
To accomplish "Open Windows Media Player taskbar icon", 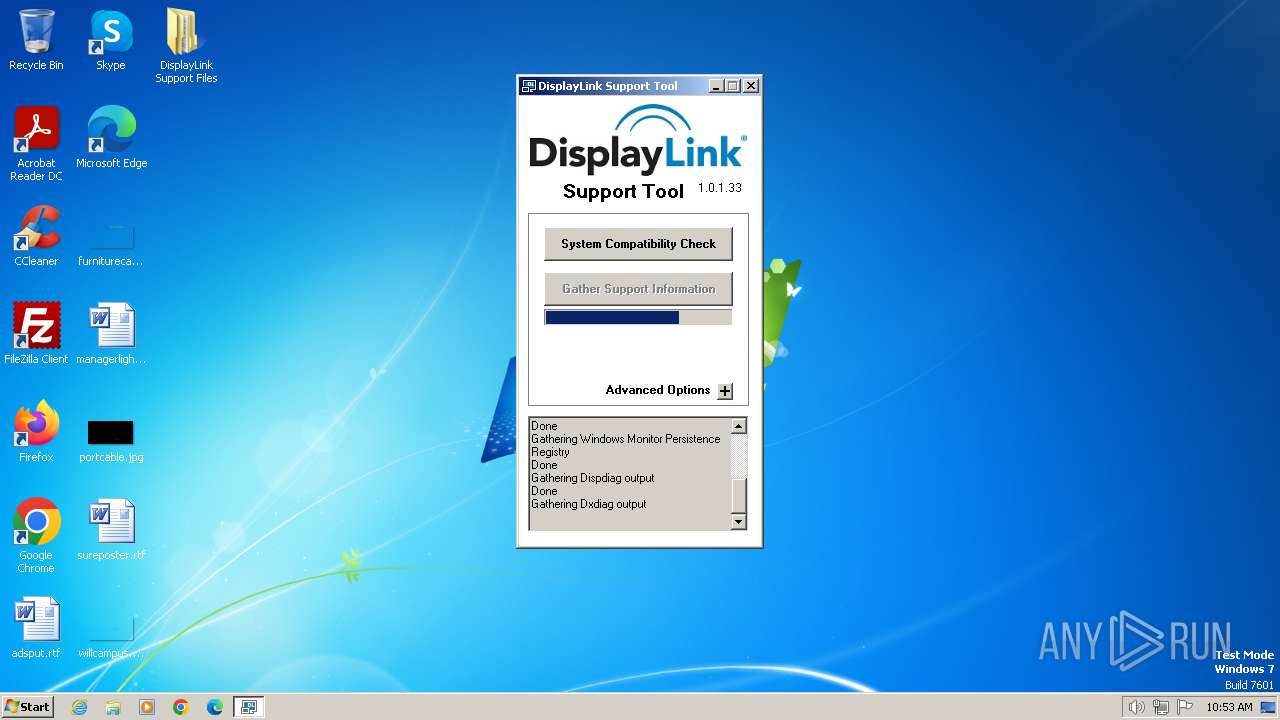I will 147,707.
